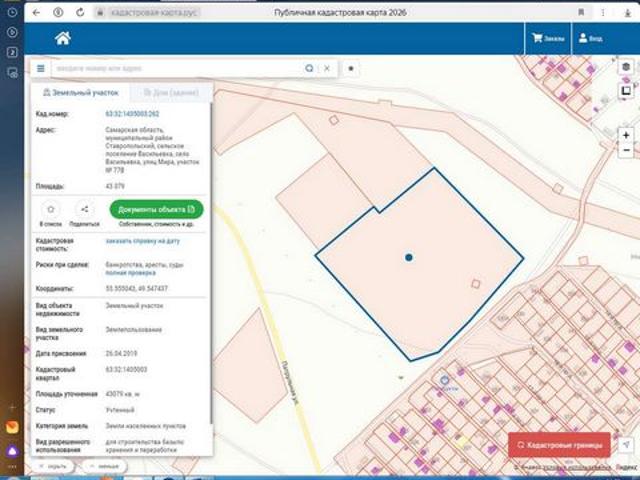This screenshot has height=480, width=640.
Task: Click the green Документы объекта button
Action: pos(156,209)
